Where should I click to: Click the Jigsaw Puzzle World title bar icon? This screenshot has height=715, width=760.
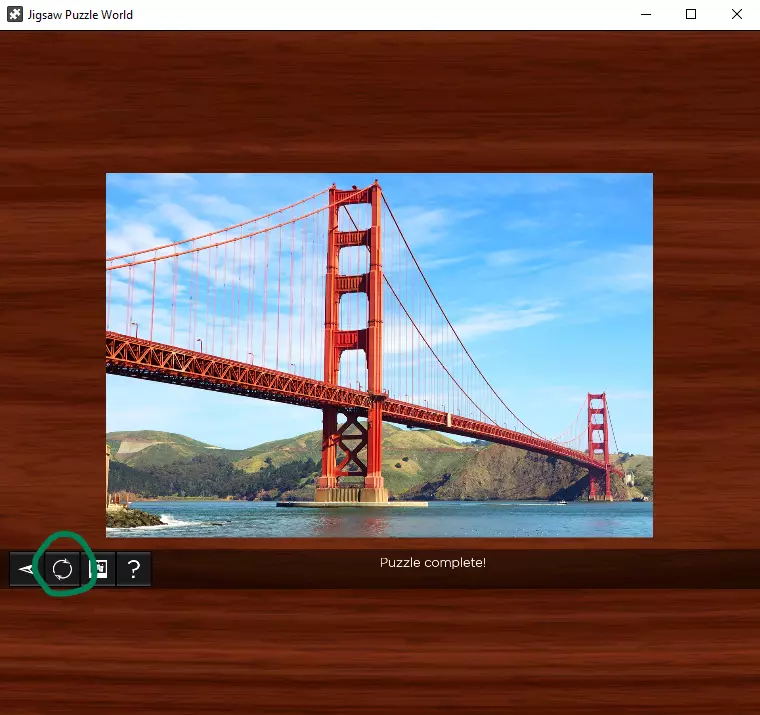click(x=15, y=15)
